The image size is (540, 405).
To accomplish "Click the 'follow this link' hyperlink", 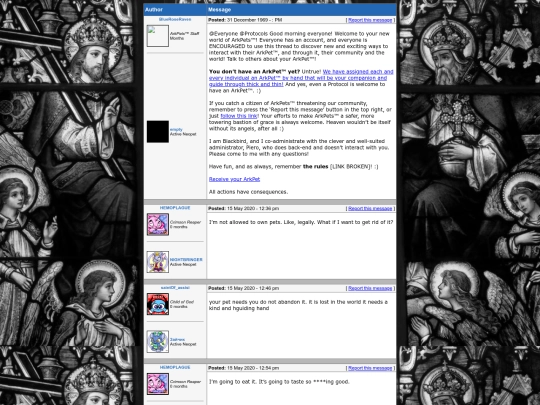I will tap(239, 116).
